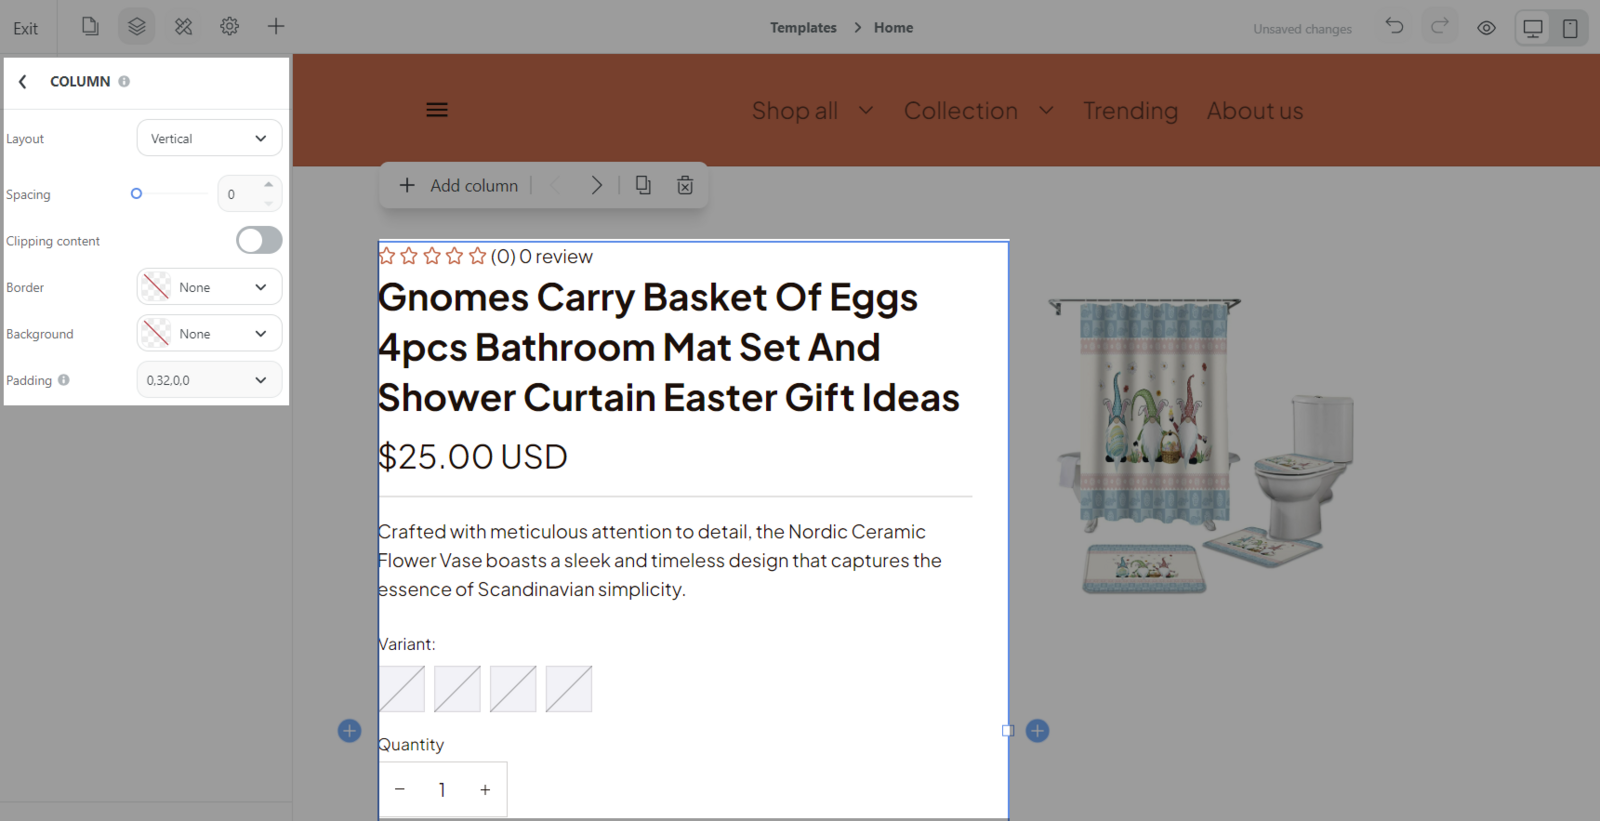This screenshot has height=821, width=1600.
Task: Undo the last change
Action: (x=1394, y=26)
